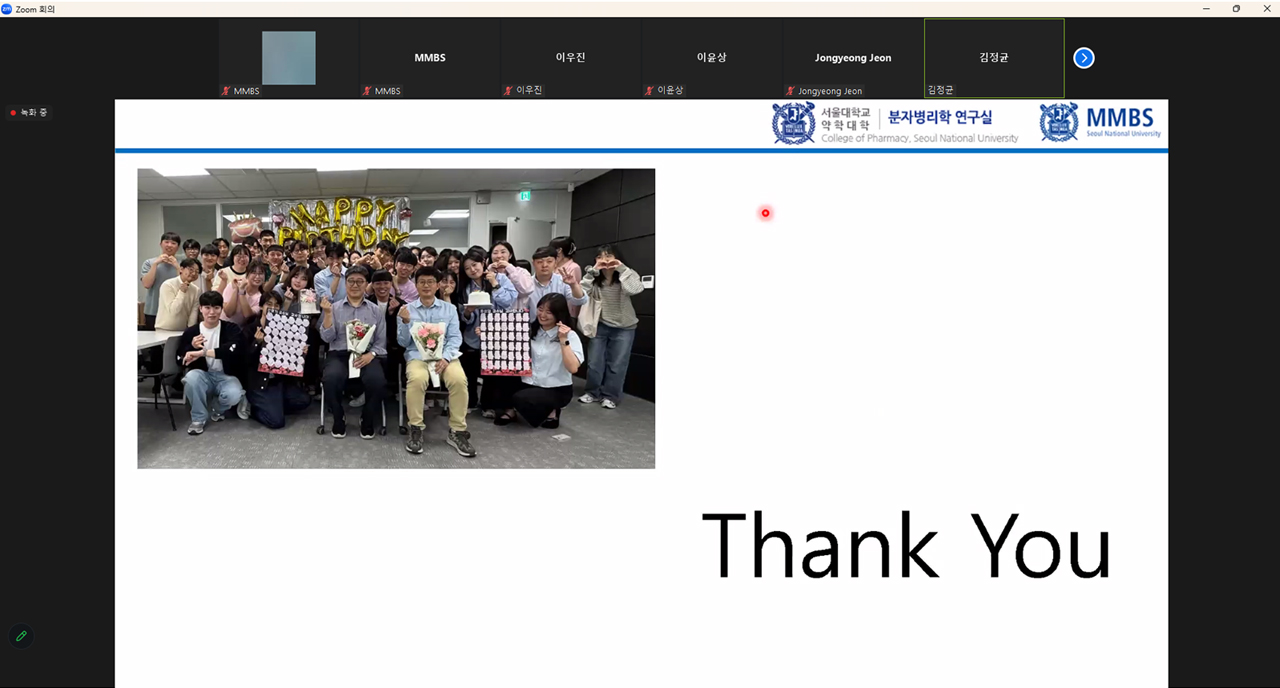The height and width of the screenshot is (688, 1280).
Task: Click the red laser pointer dot
Action: click(x=765, y=213)
